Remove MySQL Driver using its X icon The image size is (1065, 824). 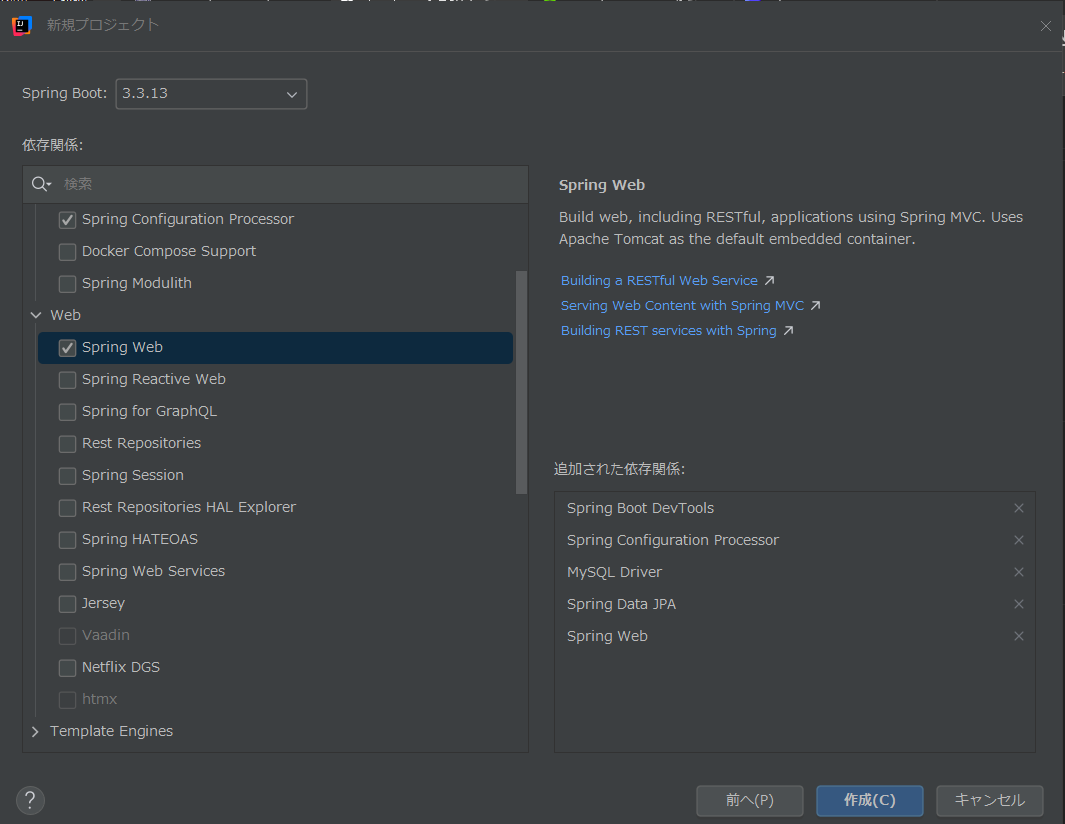click(x=1019, y=572)
